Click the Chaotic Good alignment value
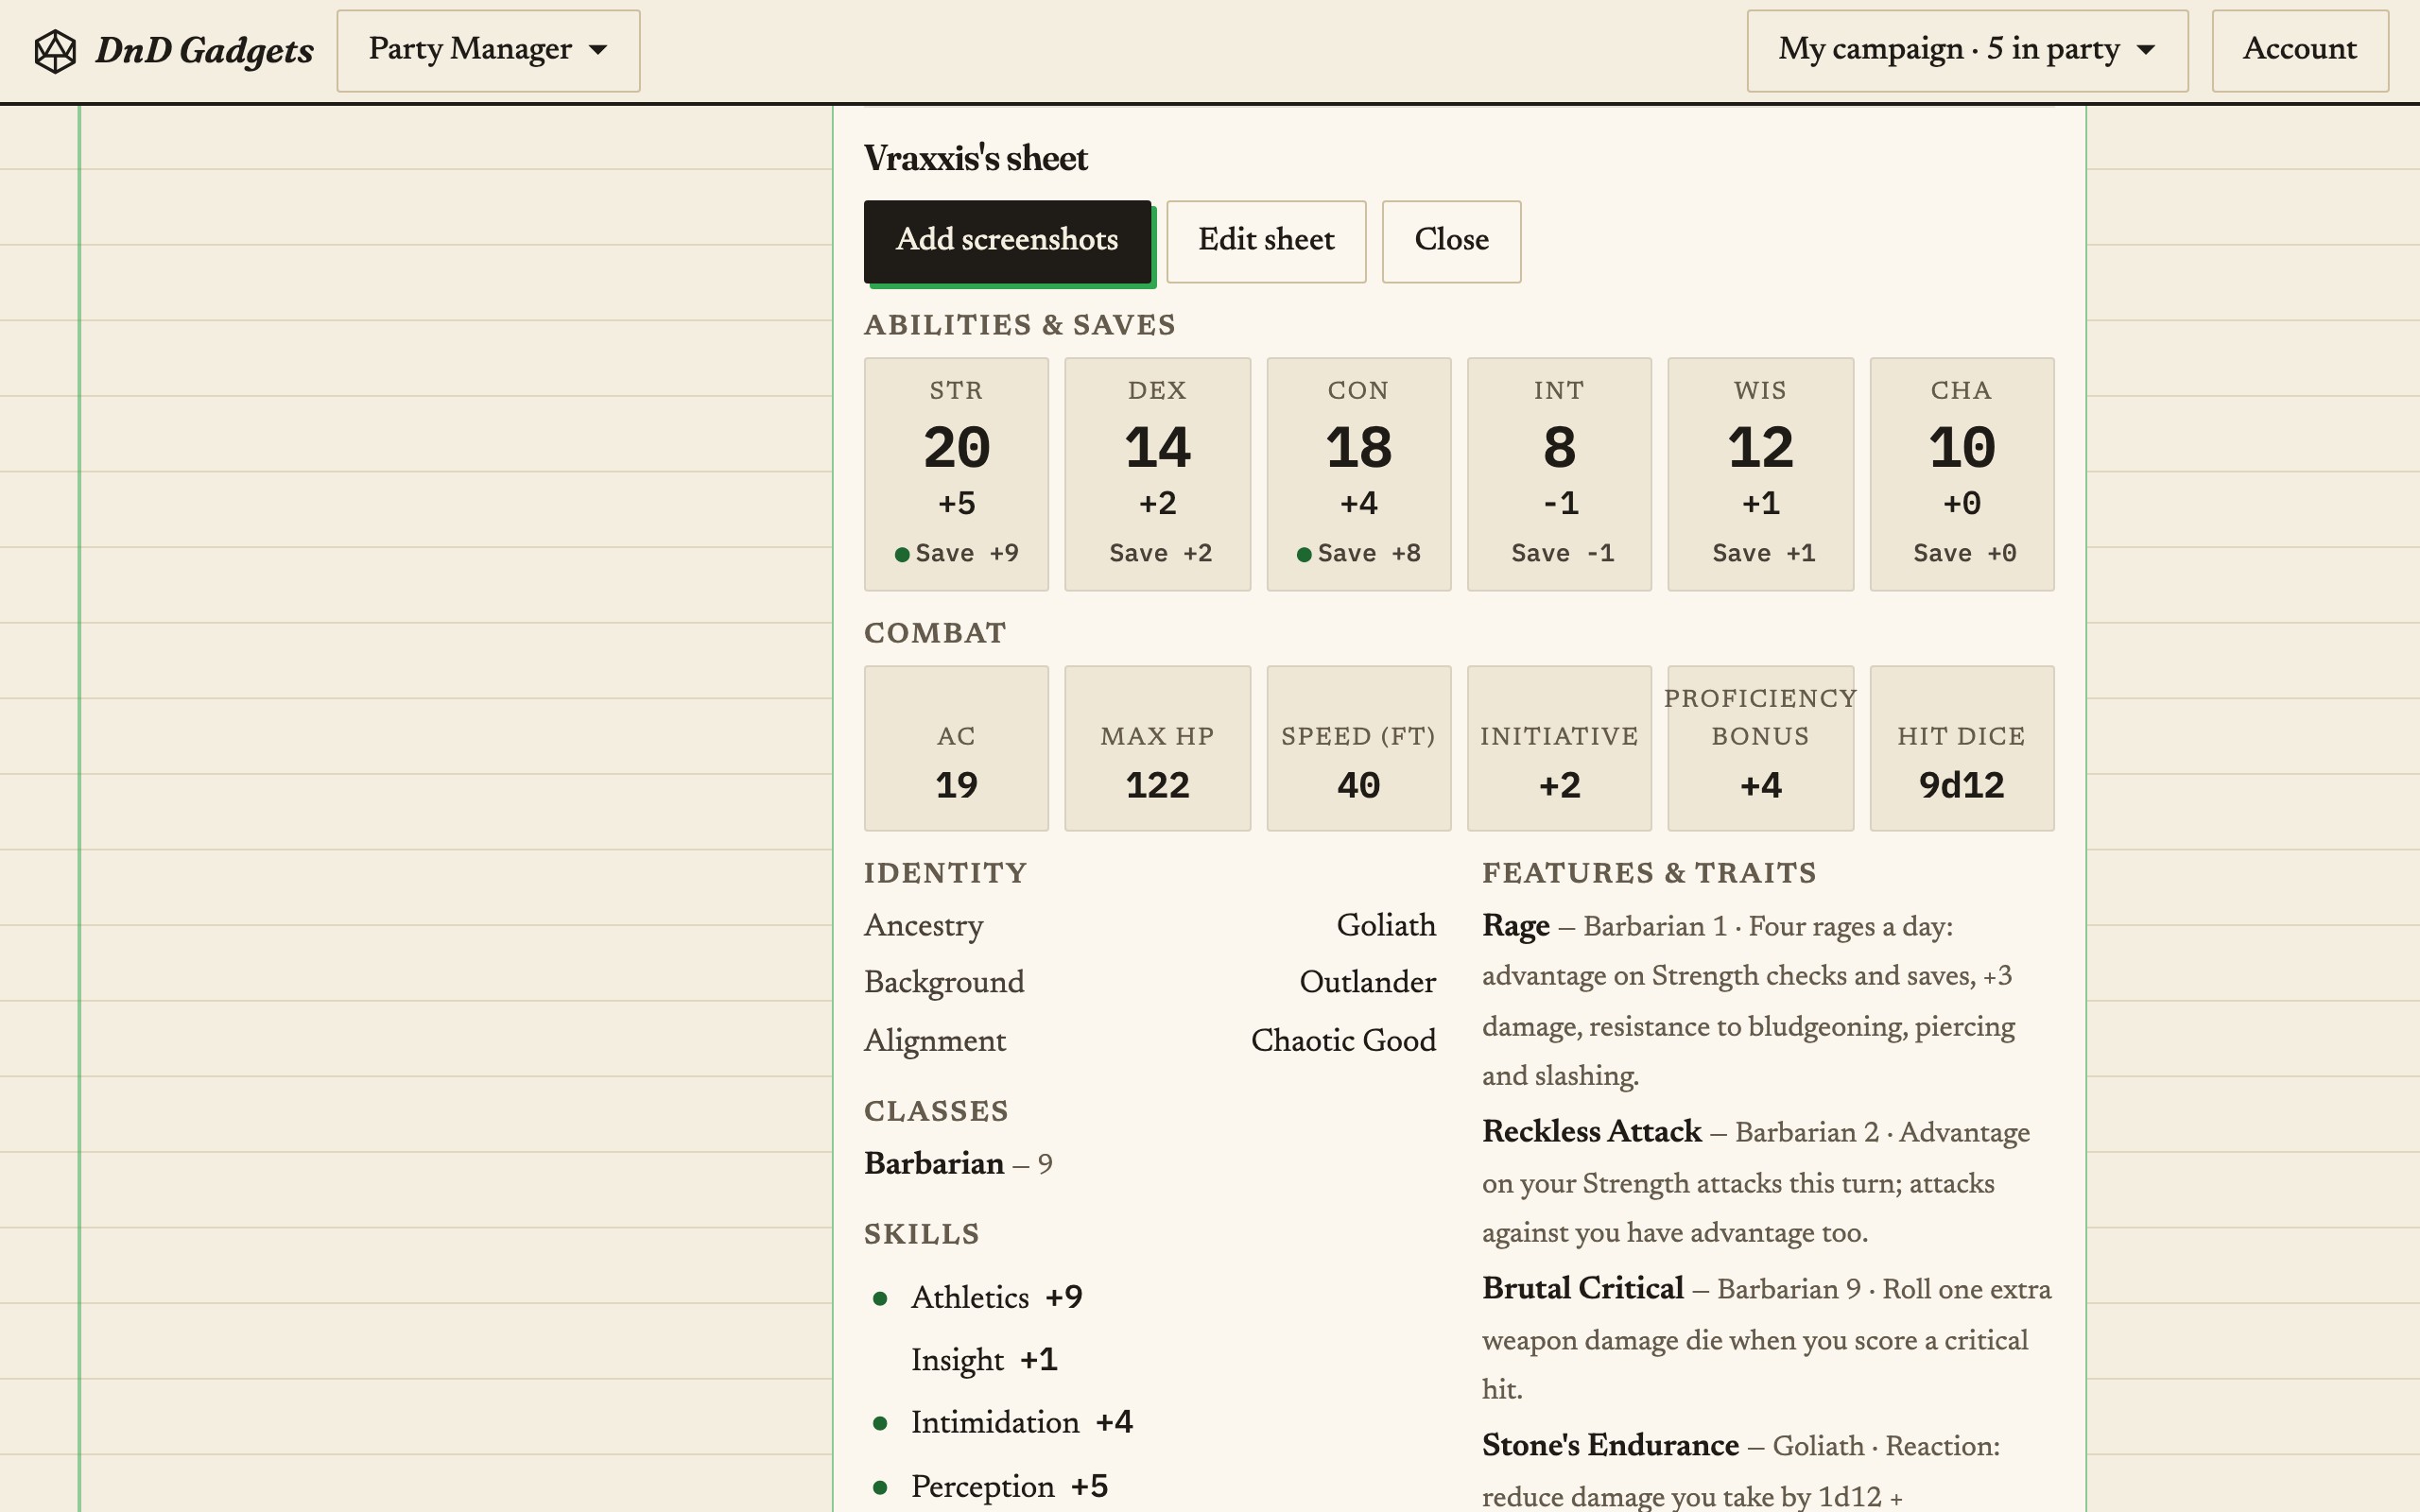 (1343, 1041)
